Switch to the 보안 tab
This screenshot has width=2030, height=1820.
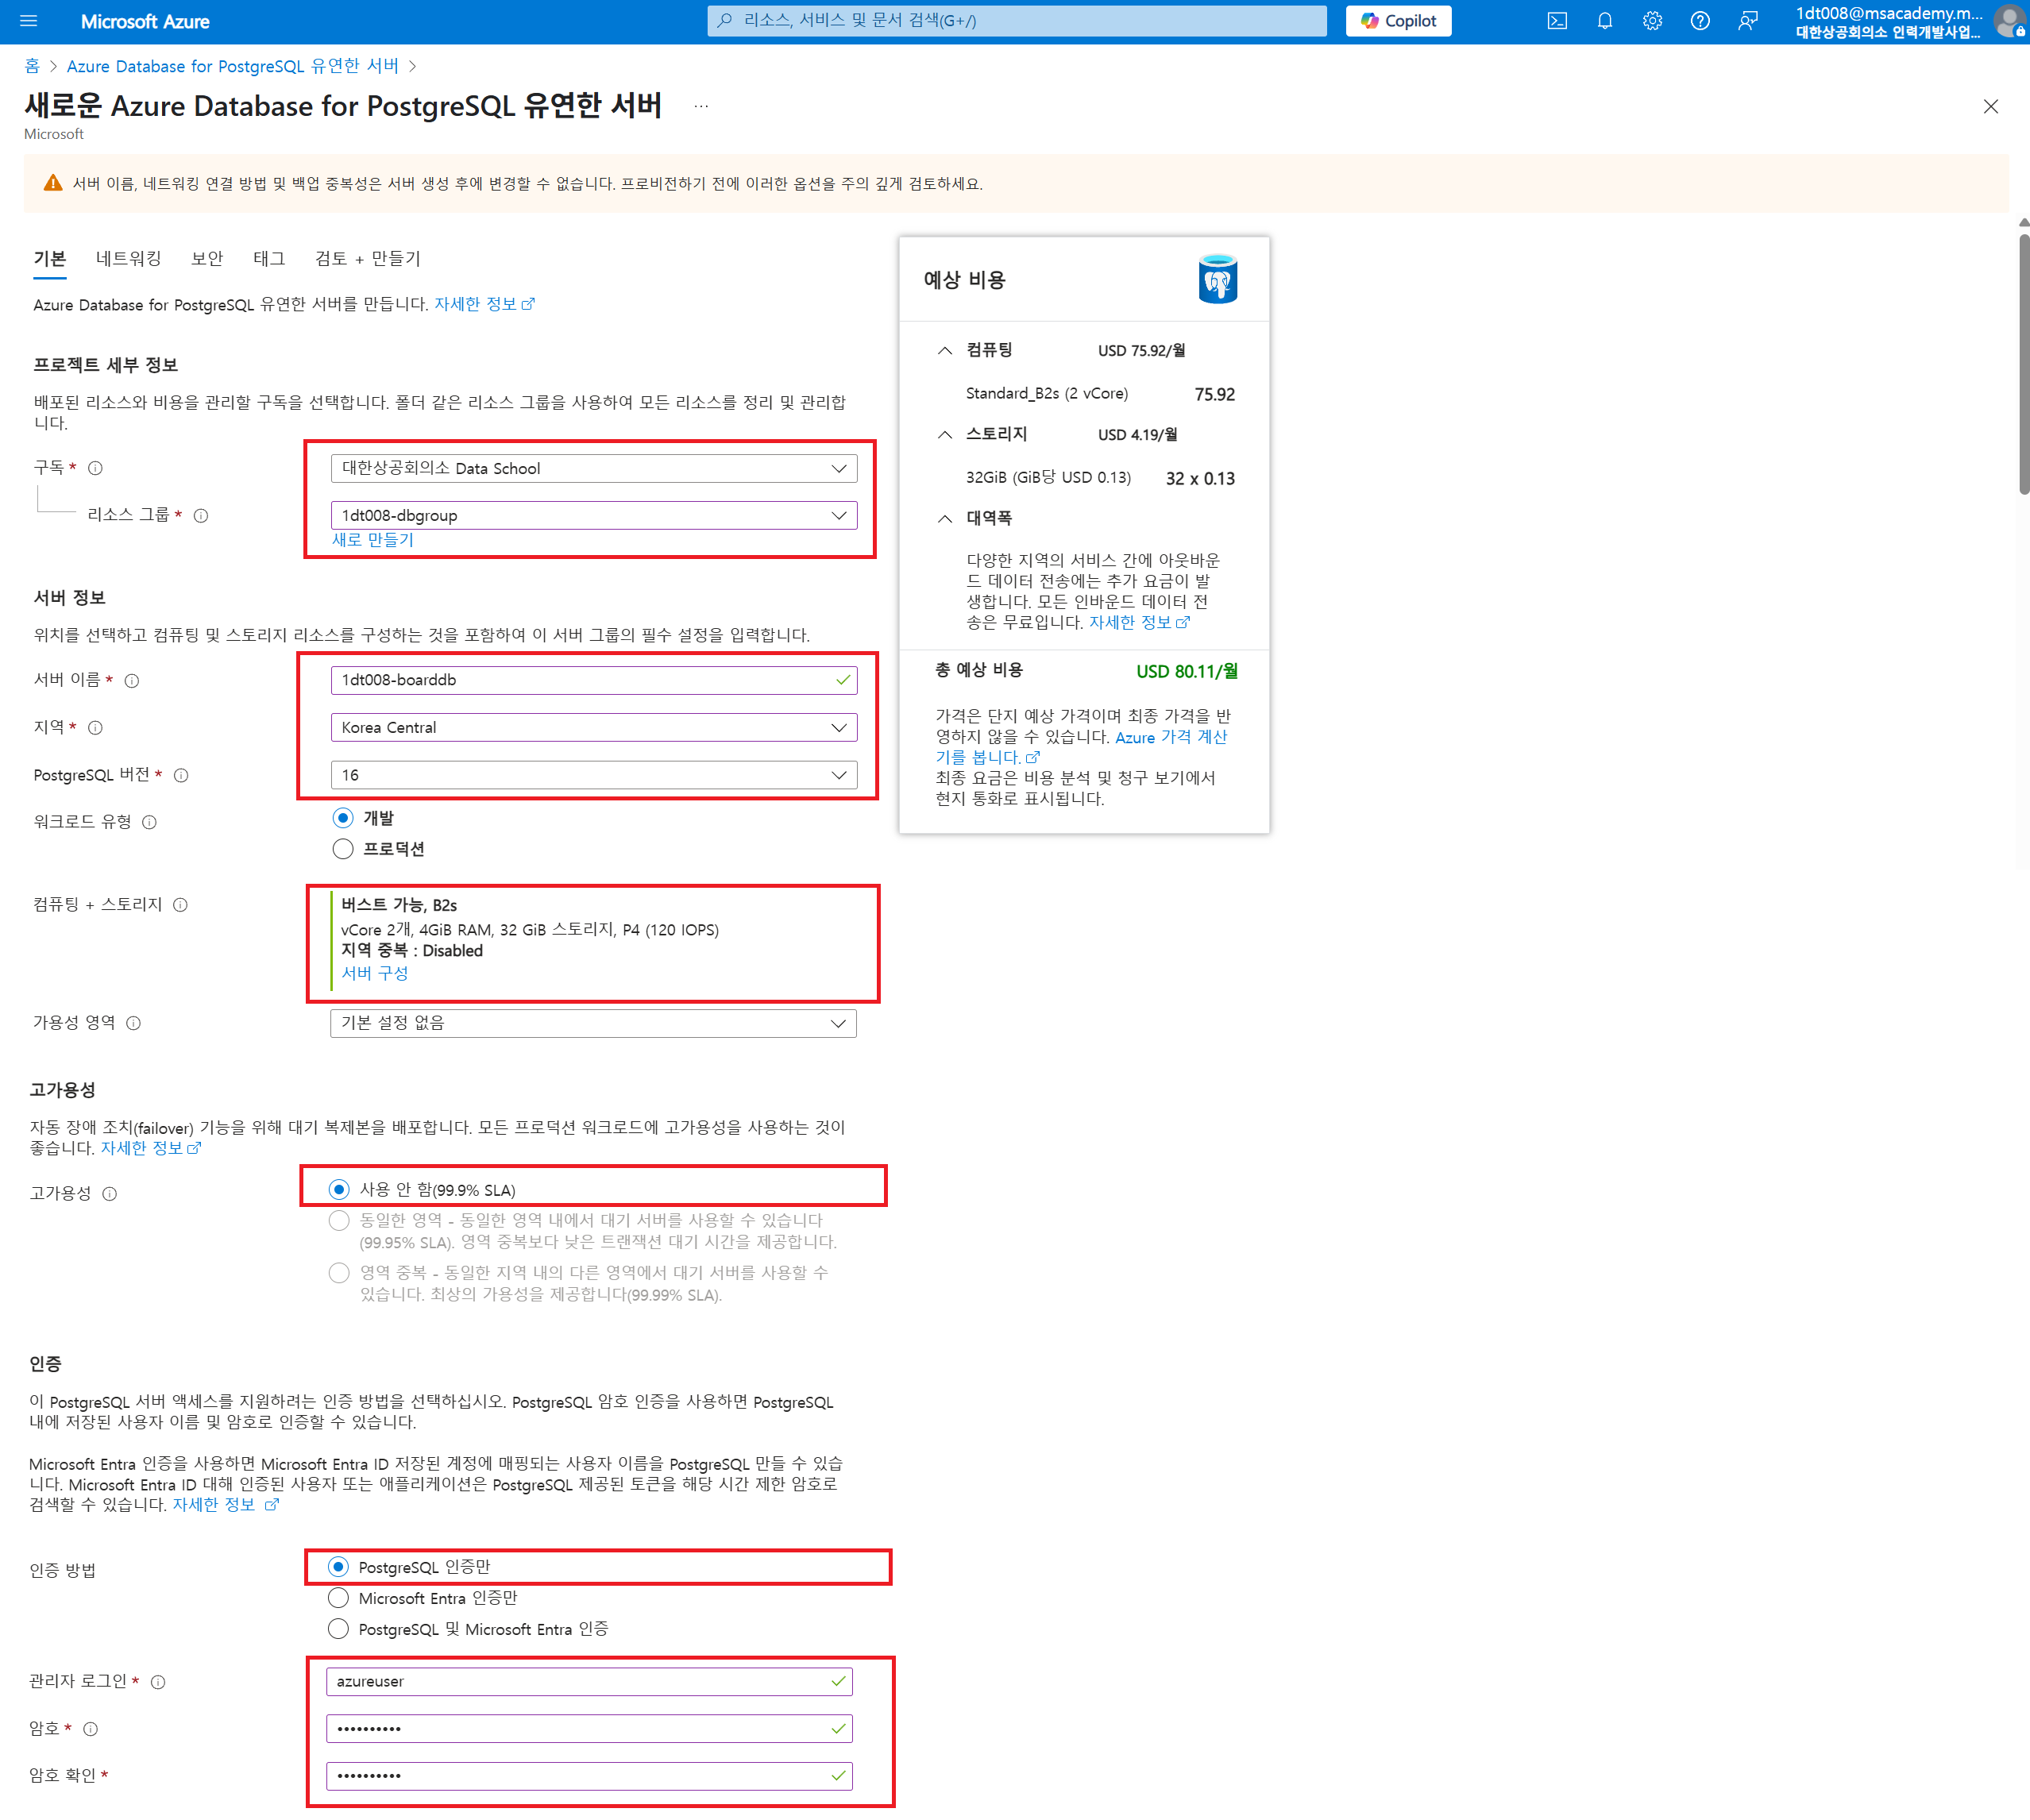[207, 259]
